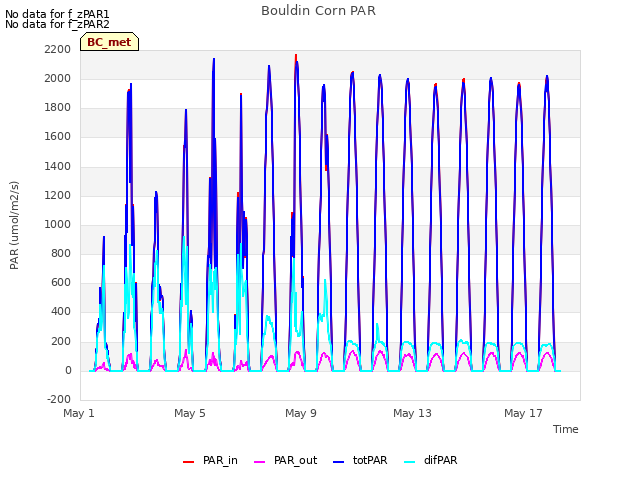The height and width of the screenshot is (480, 640).
Task: Click the May 1 x-axis tick label
Action: click(x=79, y=413)
